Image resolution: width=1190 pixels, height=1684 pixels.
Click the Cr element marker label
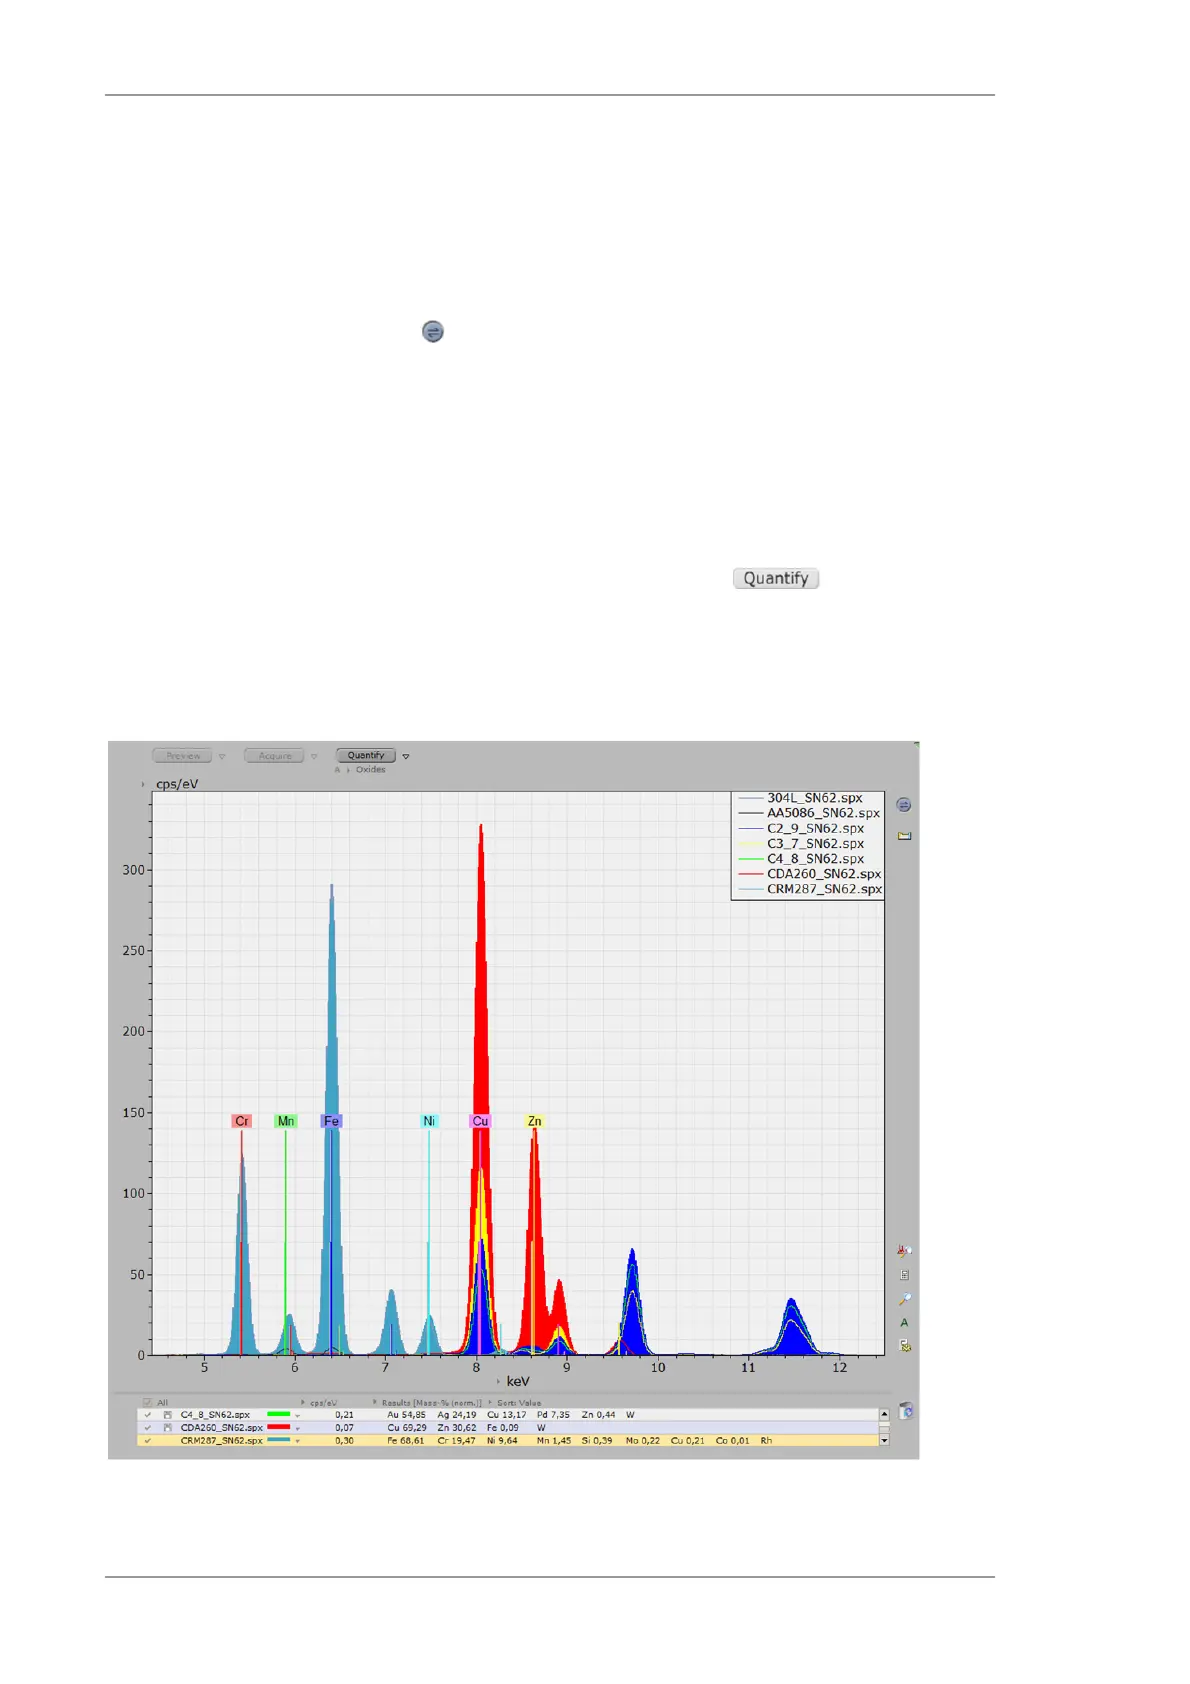click(x=241, y=1121)
